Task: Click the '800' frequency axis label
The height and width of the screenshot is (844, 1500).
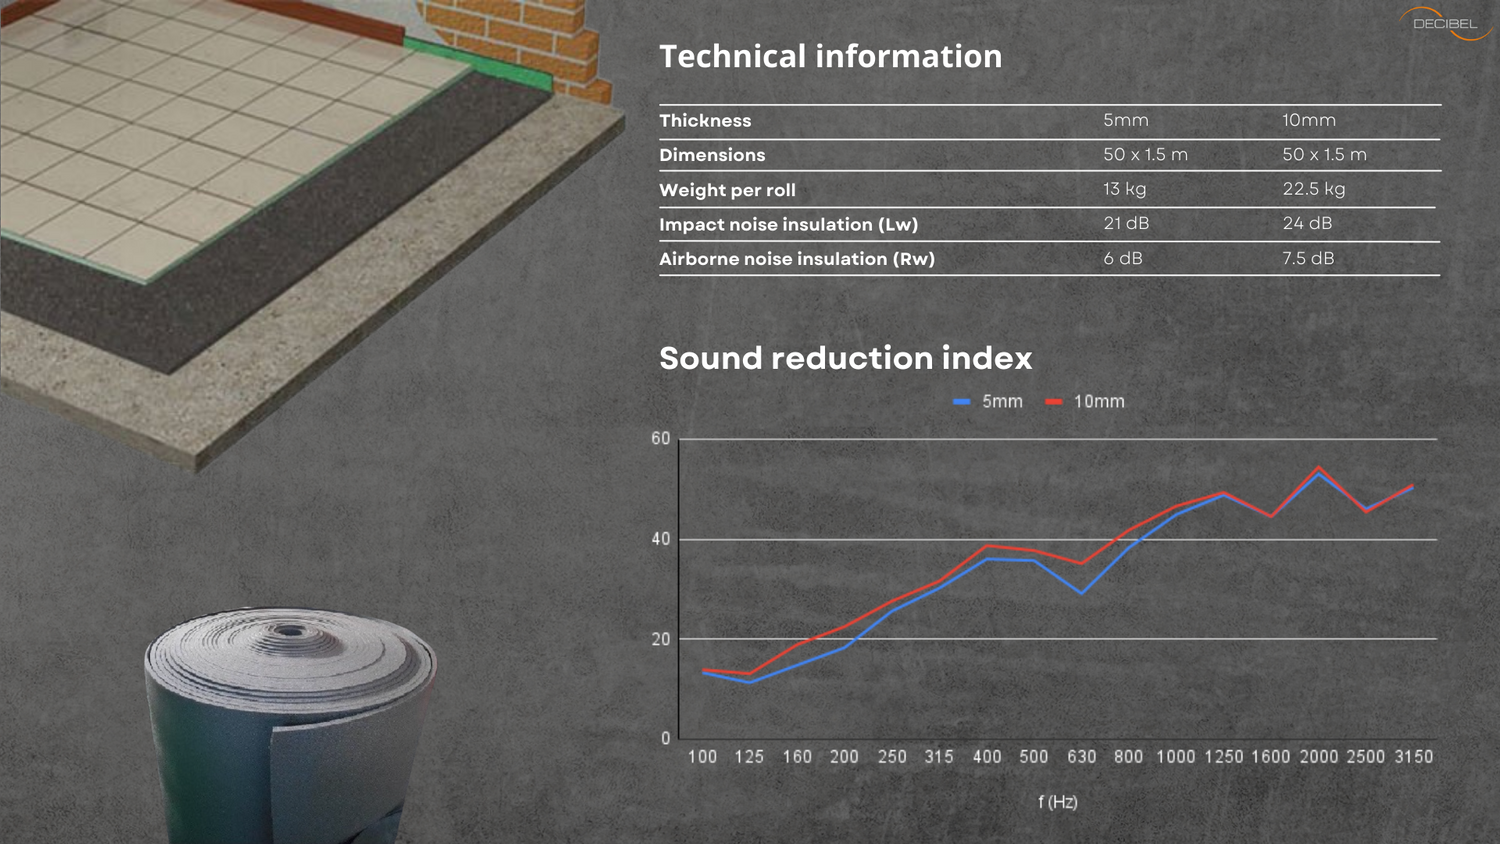Action: pos(1128,757)
